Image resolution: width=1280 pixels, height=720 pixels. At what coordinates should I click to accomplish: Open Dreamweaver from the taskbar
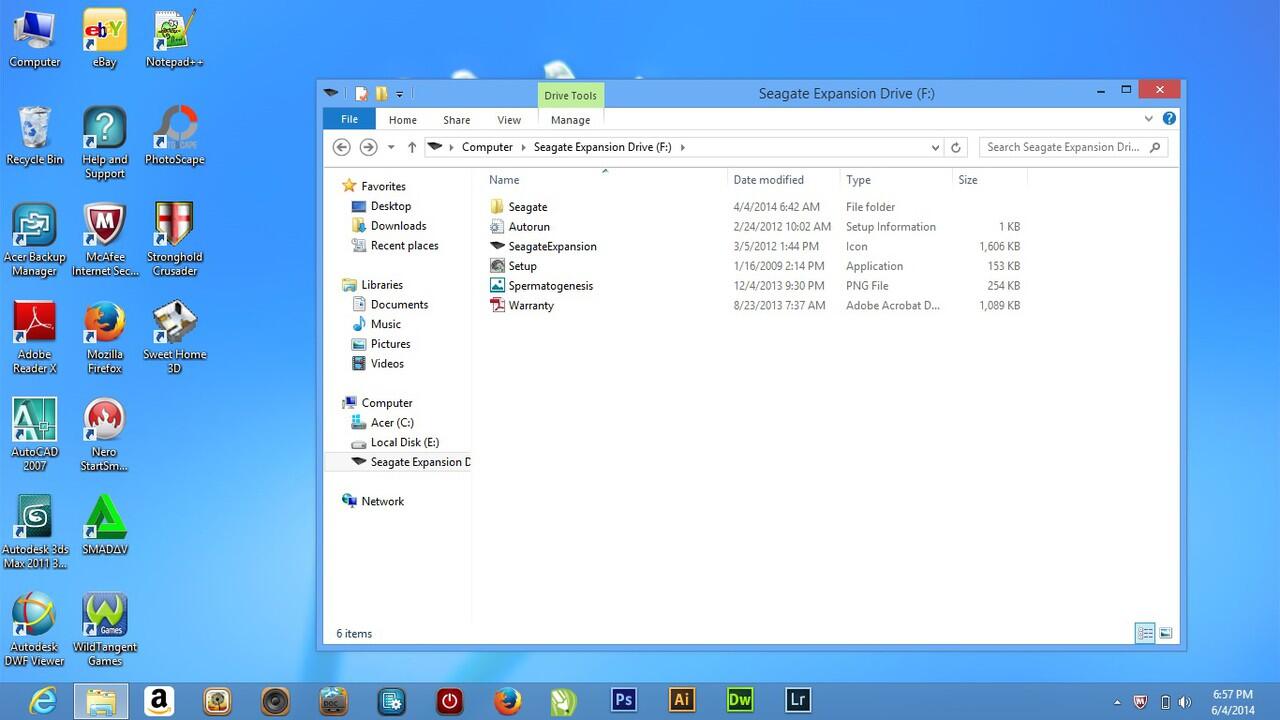coord(740,700)
